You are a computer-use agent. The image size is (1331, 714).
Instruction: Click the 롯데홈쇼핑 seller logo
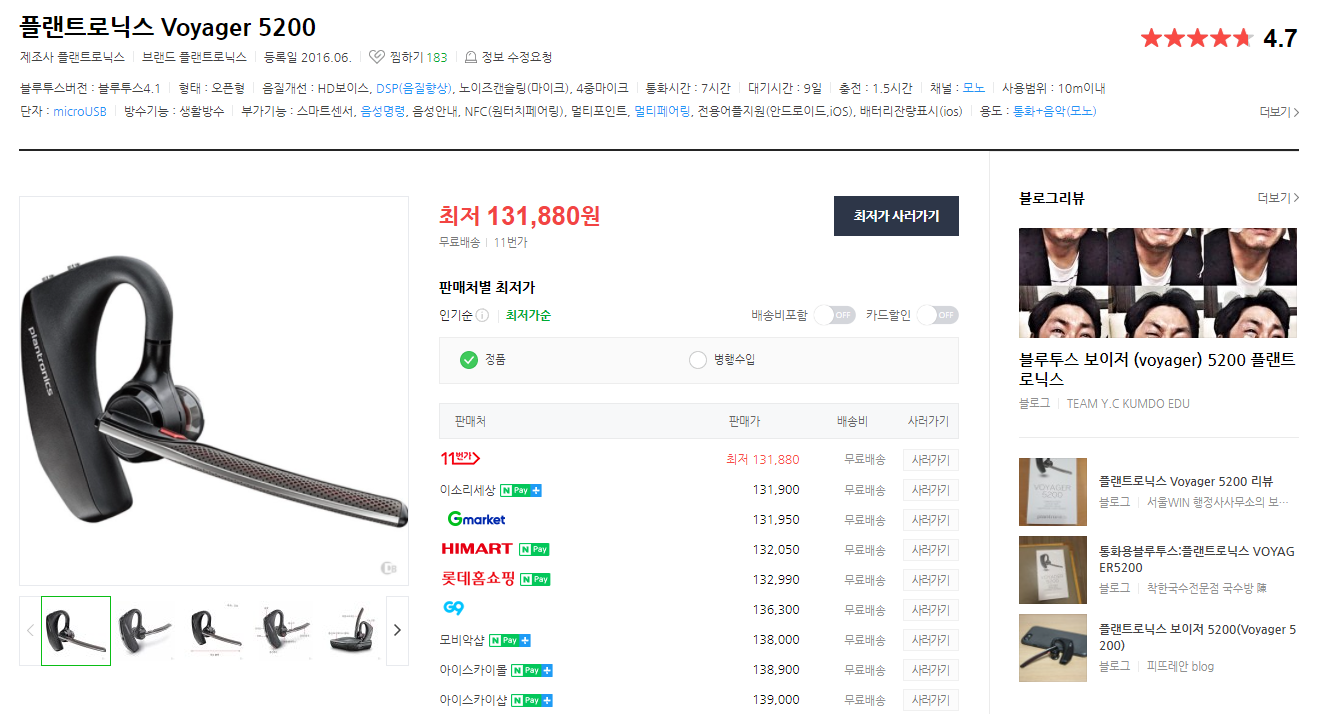click(478, 579)
